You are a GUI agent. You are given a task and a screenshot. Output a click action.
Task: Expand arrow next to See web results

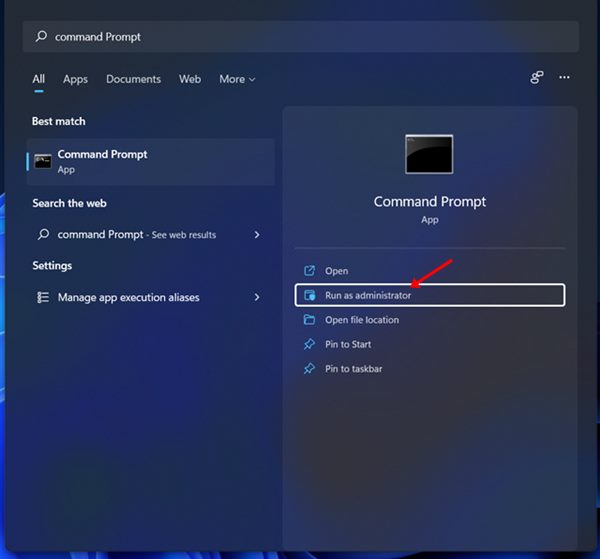point(257,235)
